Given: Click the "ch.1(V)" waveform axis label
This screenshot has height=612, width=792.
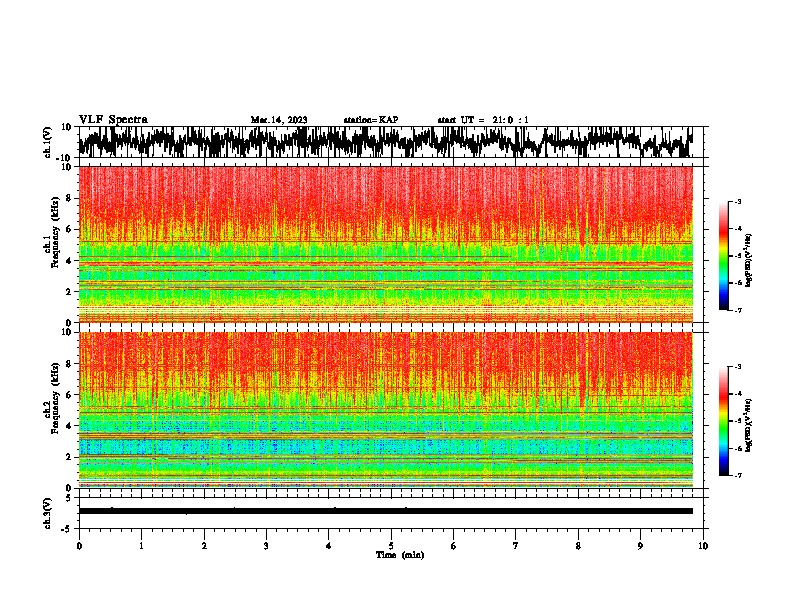Looking at the screenshot, I should click(x=48, y=142).
